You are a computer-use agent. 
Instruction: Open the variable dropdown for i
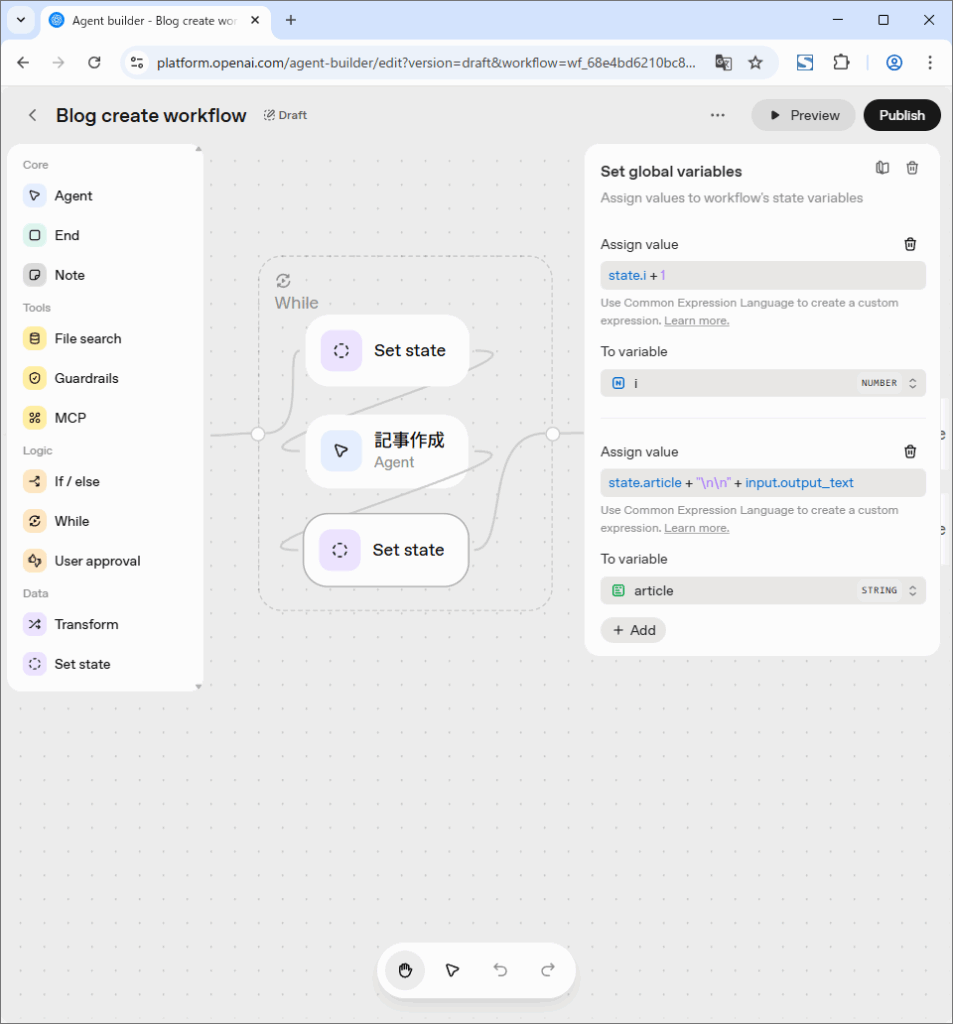point(762,383)
